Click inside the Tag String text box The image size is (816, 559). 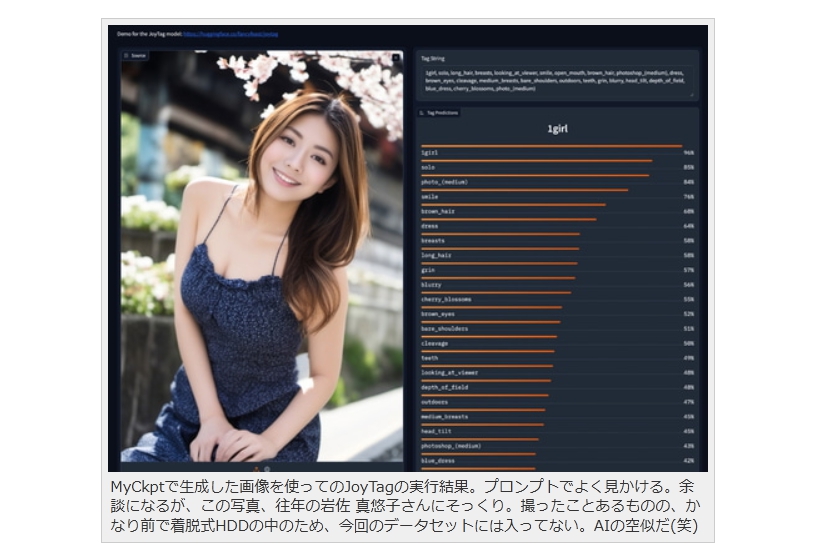pos(557,80)
